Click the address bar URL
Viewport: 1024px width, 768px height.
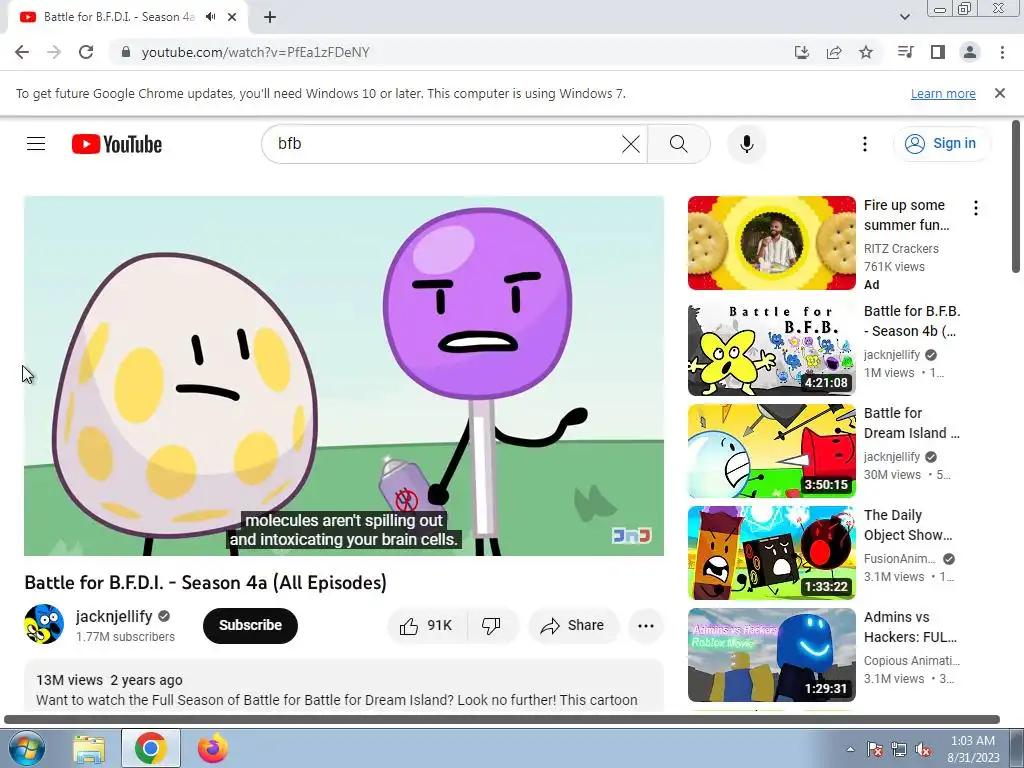tap(255, 52)
